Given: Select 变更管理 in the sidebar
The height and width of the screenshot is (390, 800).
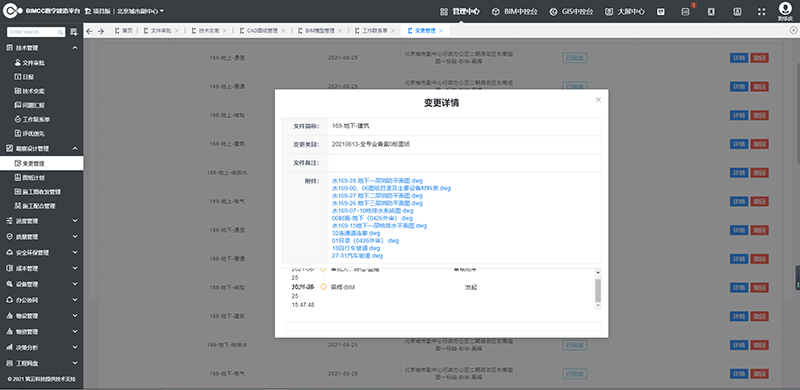Looking at the screenshot, I should point(42,163).
